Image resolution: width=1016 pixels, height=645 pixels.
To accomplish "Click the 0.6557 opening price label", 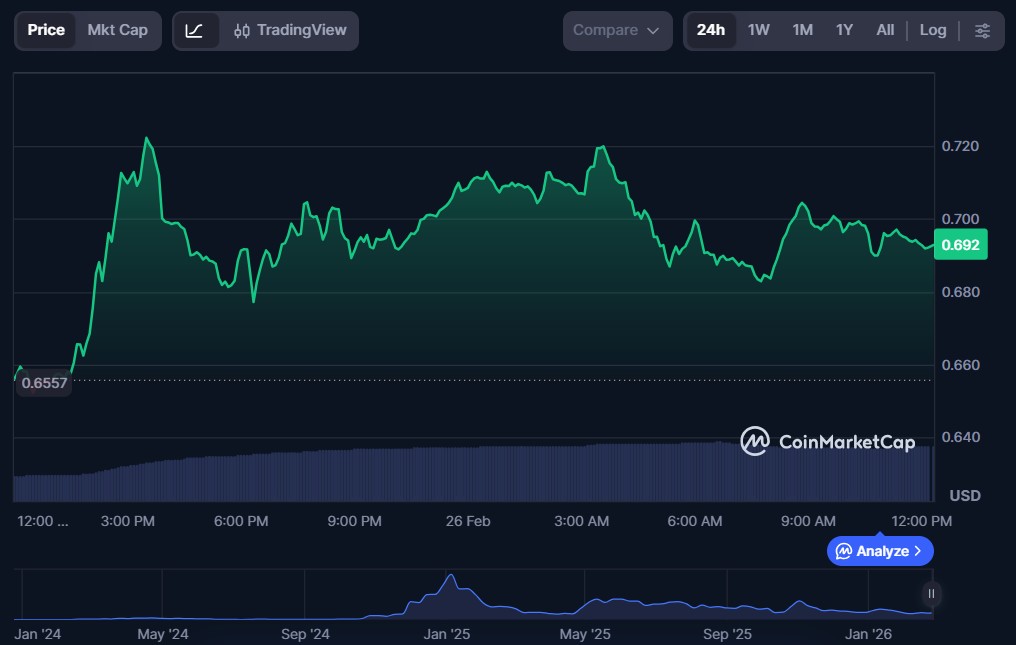I will point(44,383).
